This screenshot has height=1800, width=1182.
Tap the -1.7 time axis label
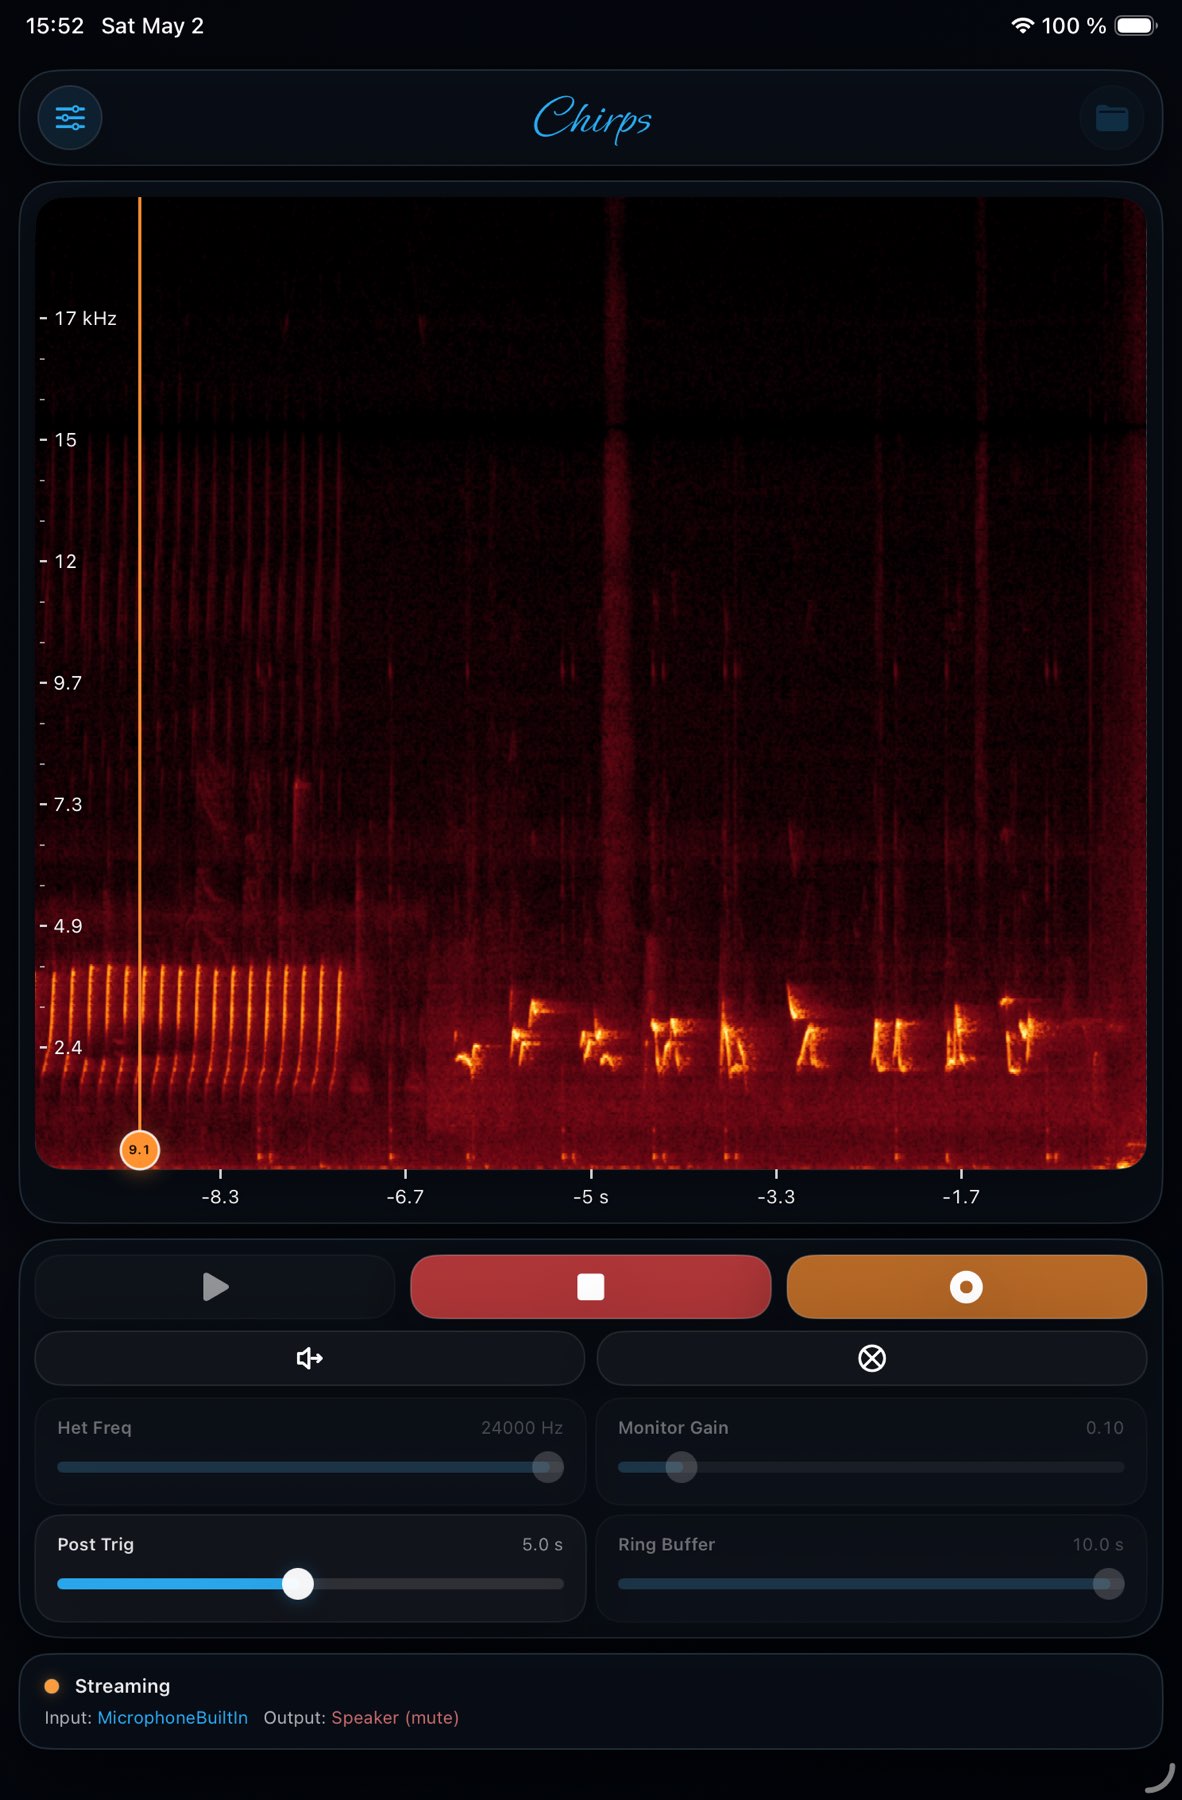[x=961, y=1197]
